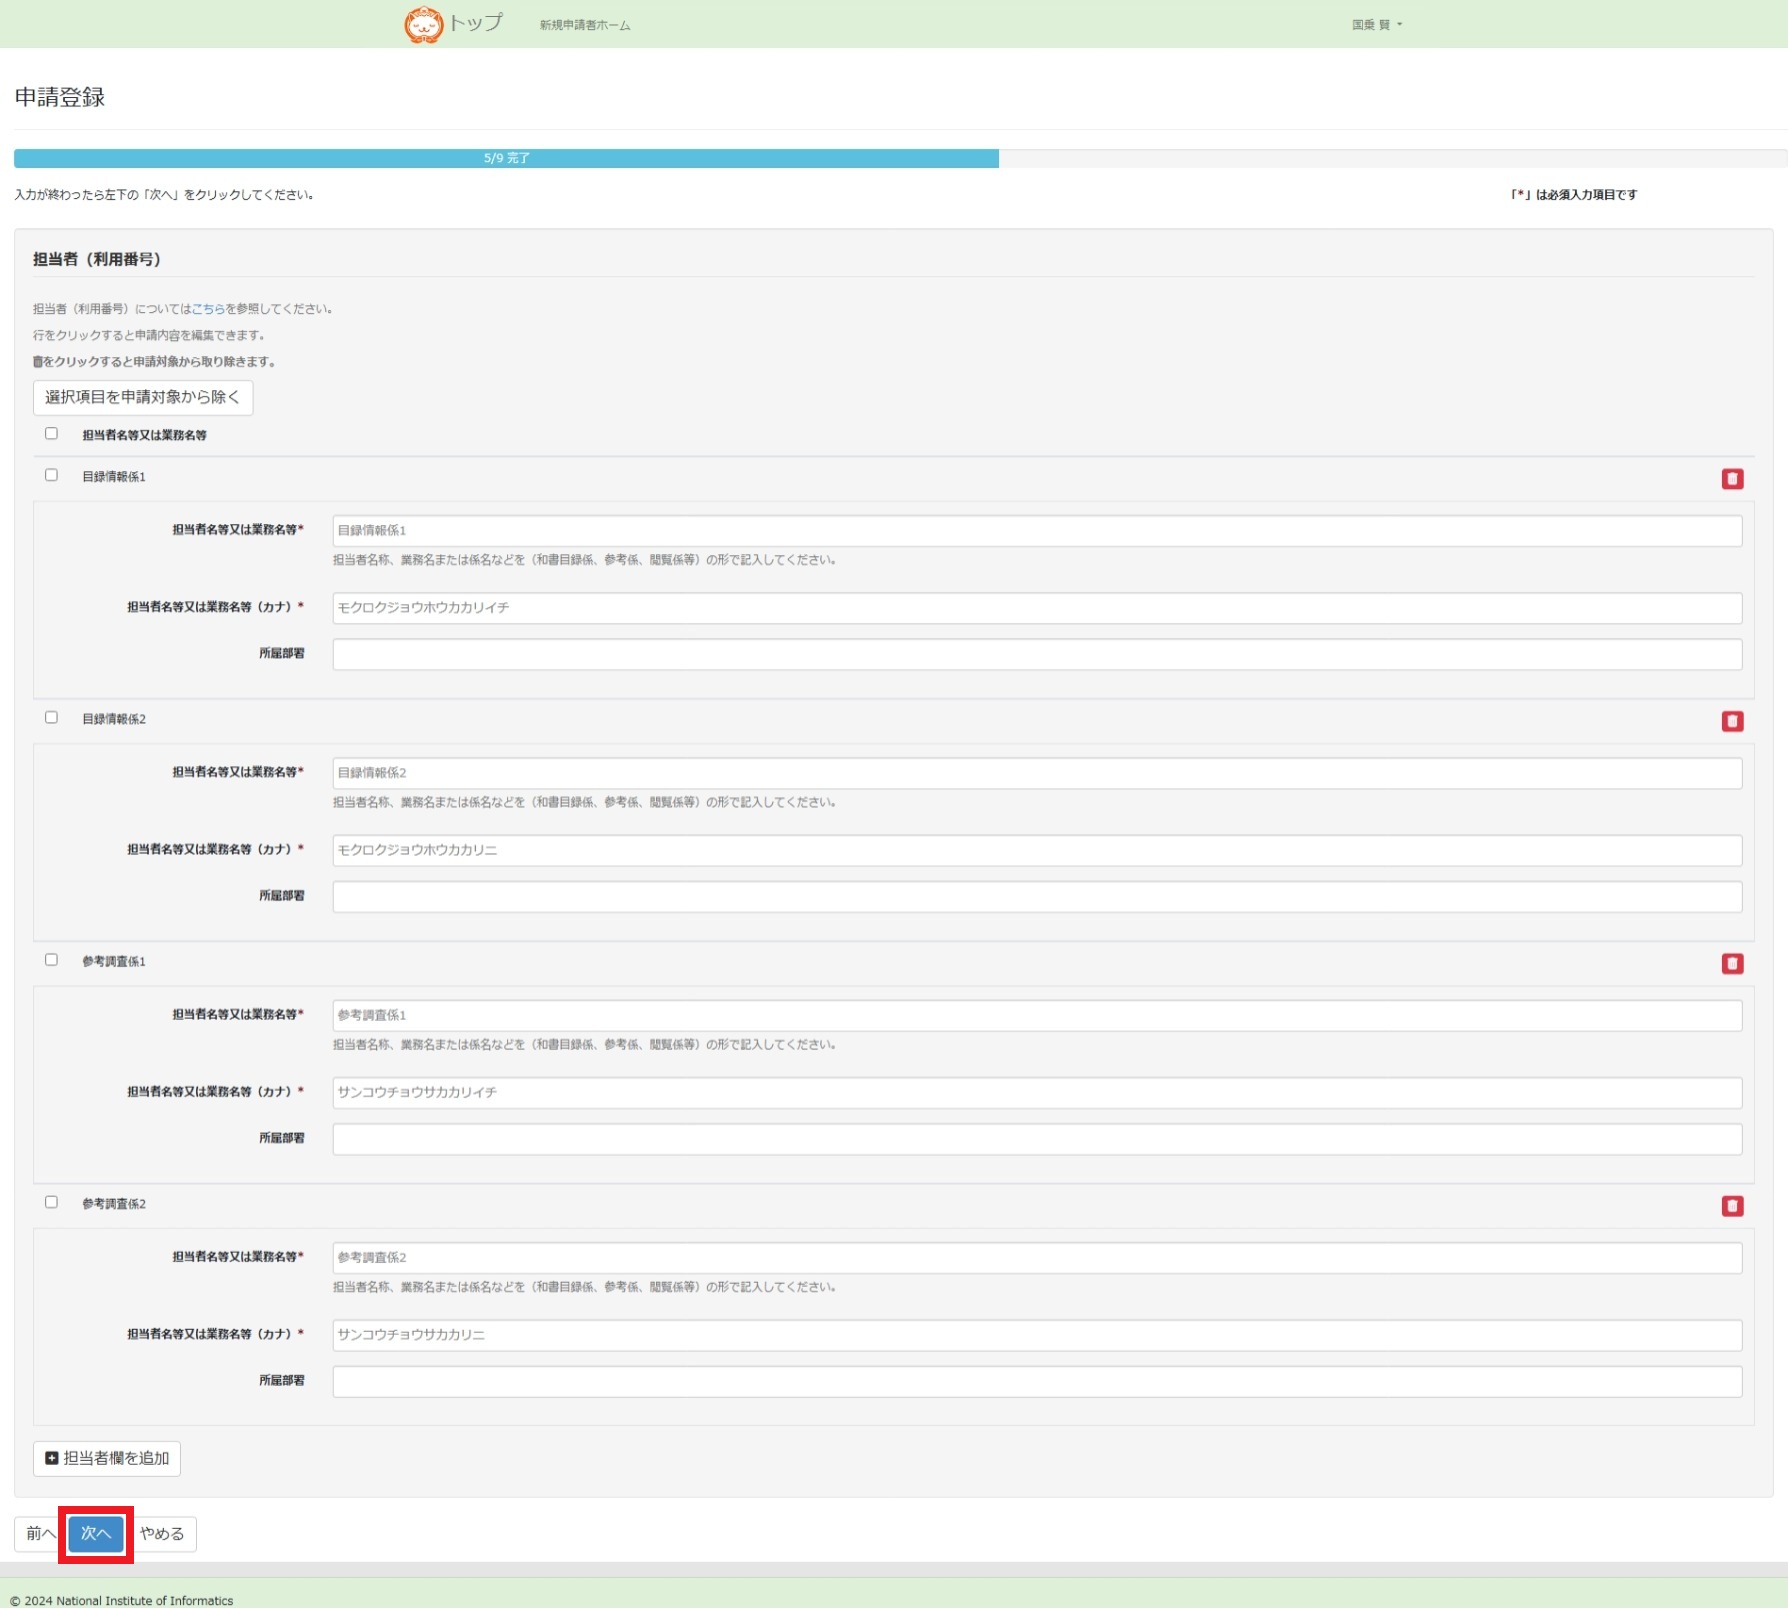The width and height of the screenshot is (1788, 1608).
Task: Edit 参考調査係2 name input field
Action: (x=1037, y=1257)
